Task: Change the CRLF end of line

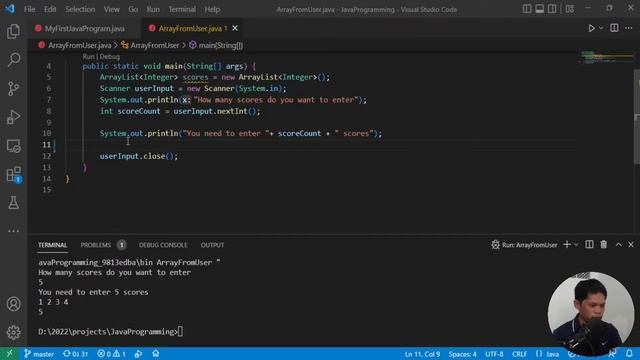Action: [x=519, y=354]
